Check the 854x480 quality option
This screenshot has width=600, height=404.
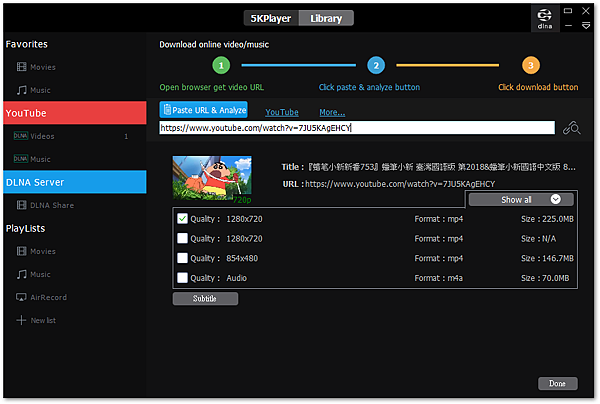point(183,258)
